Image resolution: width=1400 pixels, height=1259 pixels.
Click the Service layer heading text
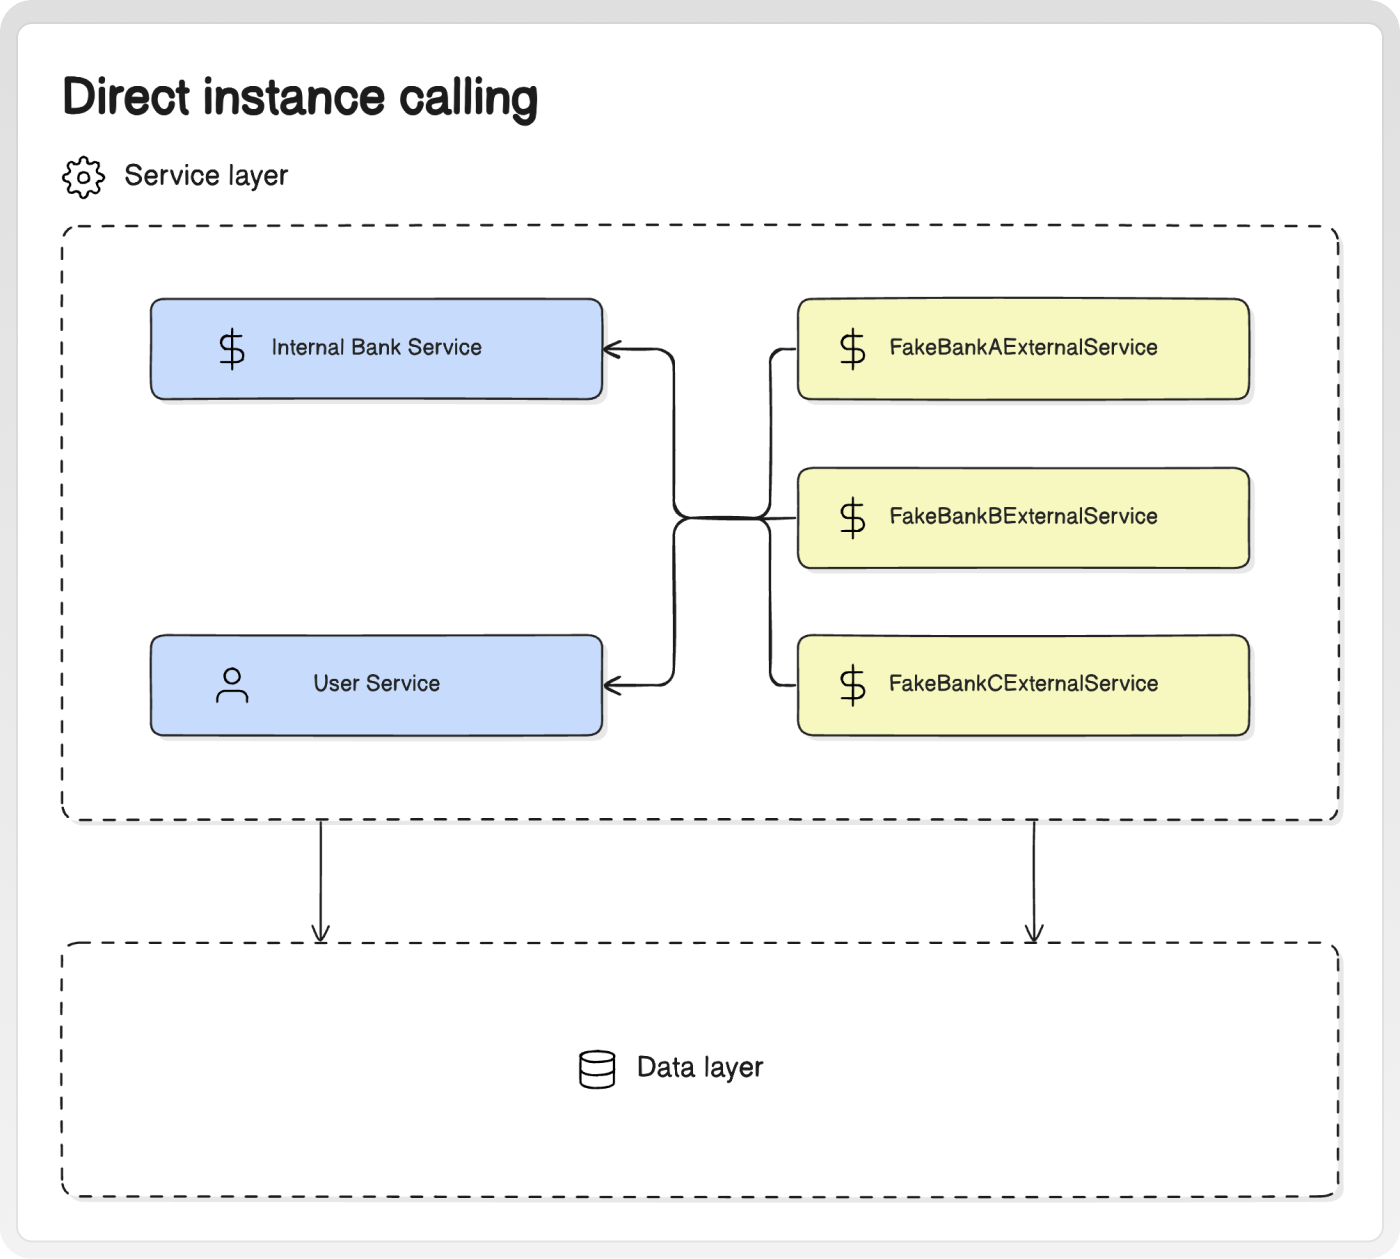pos(206,176)
